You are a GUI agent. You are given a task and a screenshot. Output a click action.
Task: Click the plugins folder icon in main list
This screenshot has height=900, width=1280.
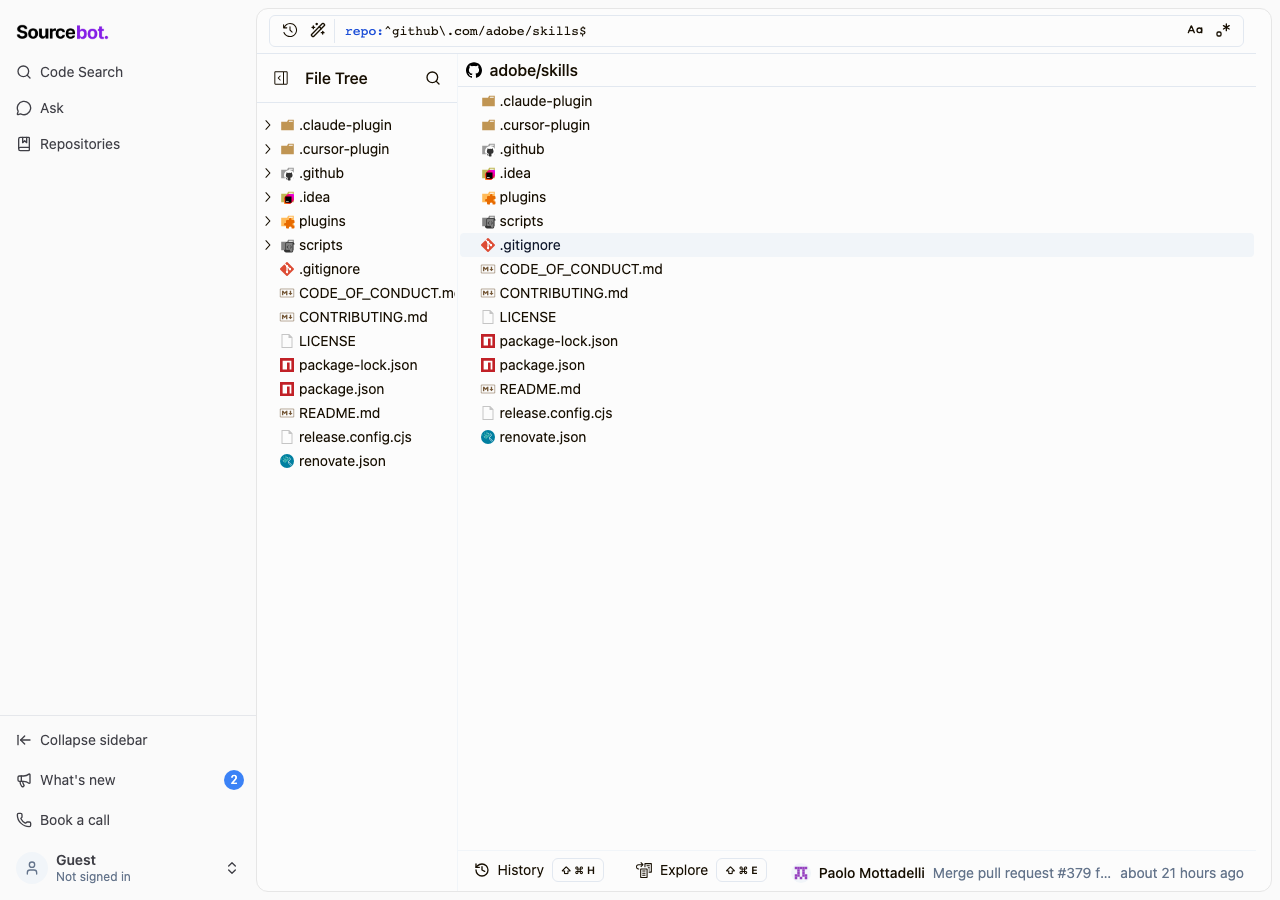click(488, 197)
